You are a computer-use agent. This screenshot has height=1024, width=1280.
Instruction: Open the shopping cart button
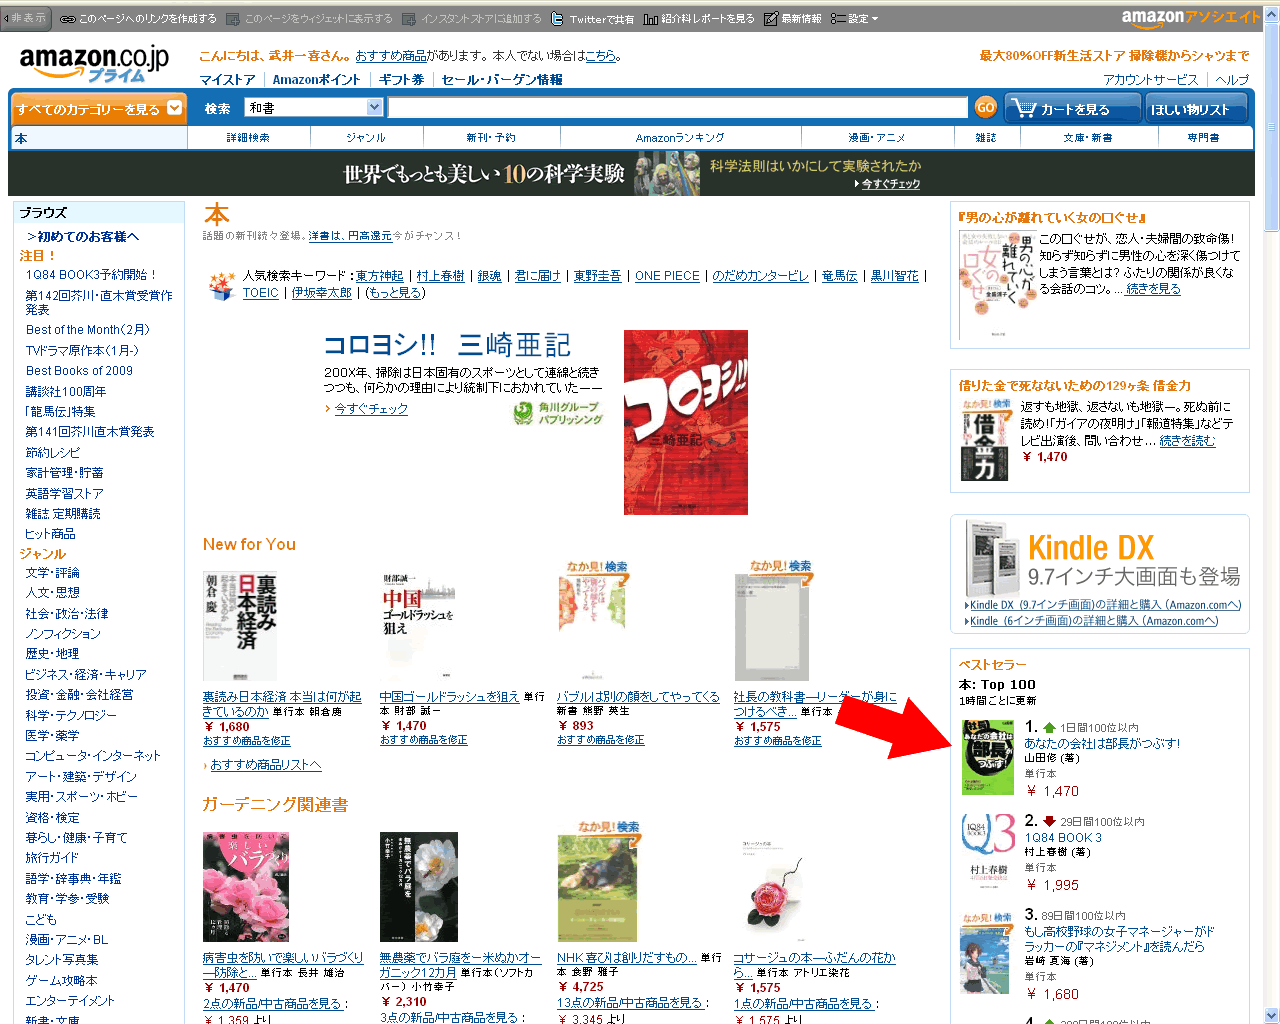[x=1074, y=108]
